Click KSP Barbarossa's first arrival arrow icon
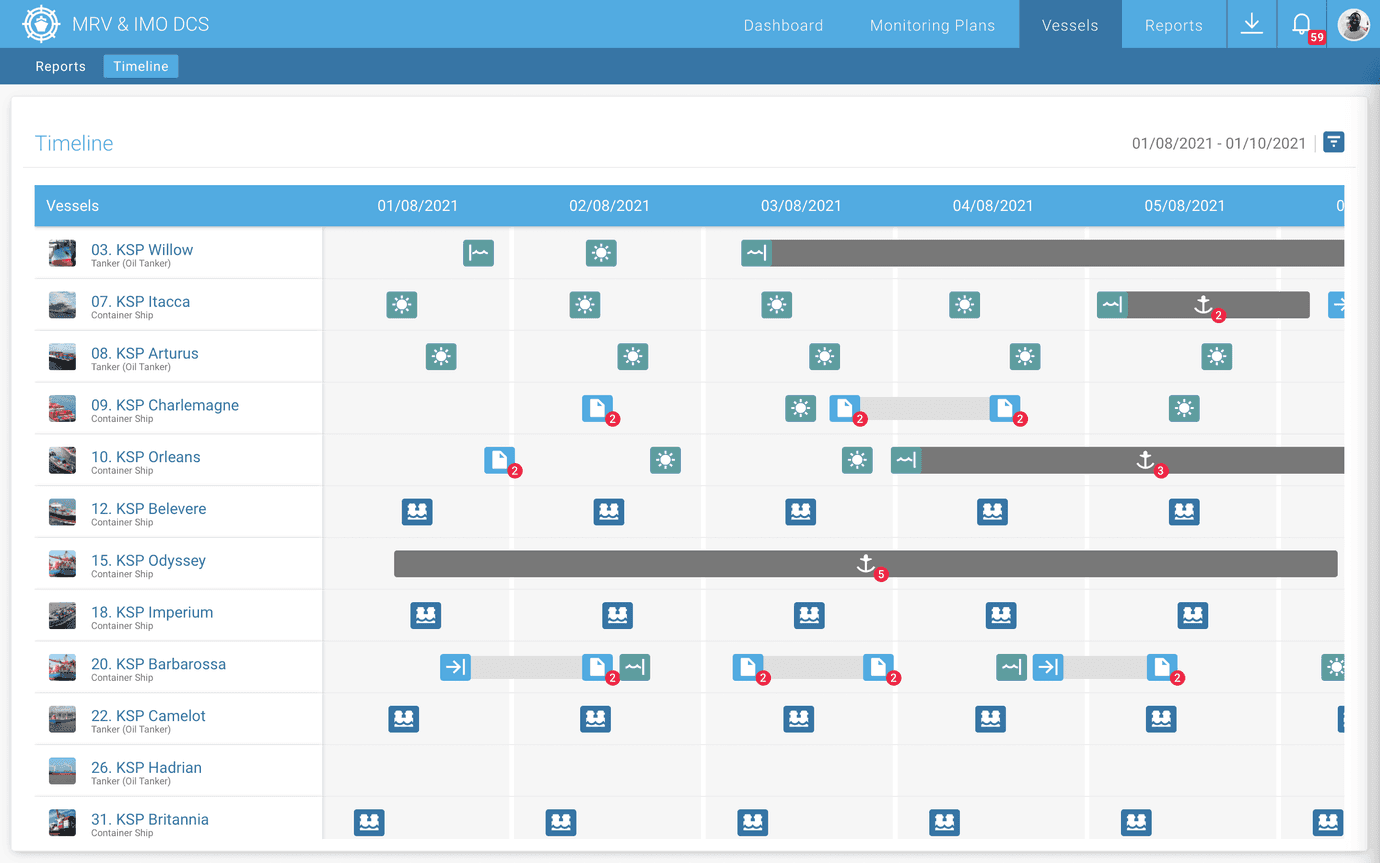The height and width of the screenshot is (863, 1380). [x=455, y=667]
